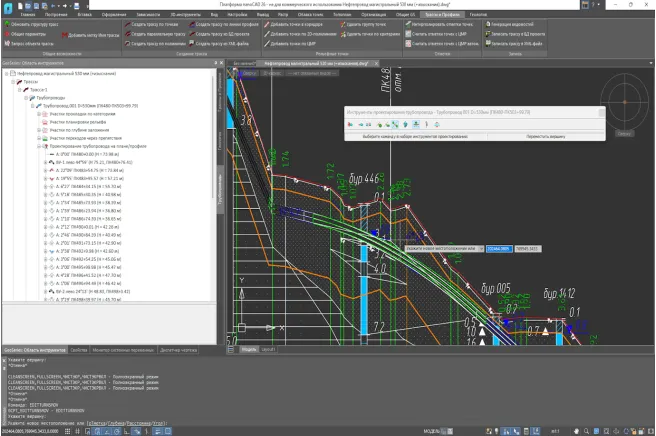656x436 pixels.
Task: Click the 'Описать структуру трасс' ribbon button
Action: (33, 25)
